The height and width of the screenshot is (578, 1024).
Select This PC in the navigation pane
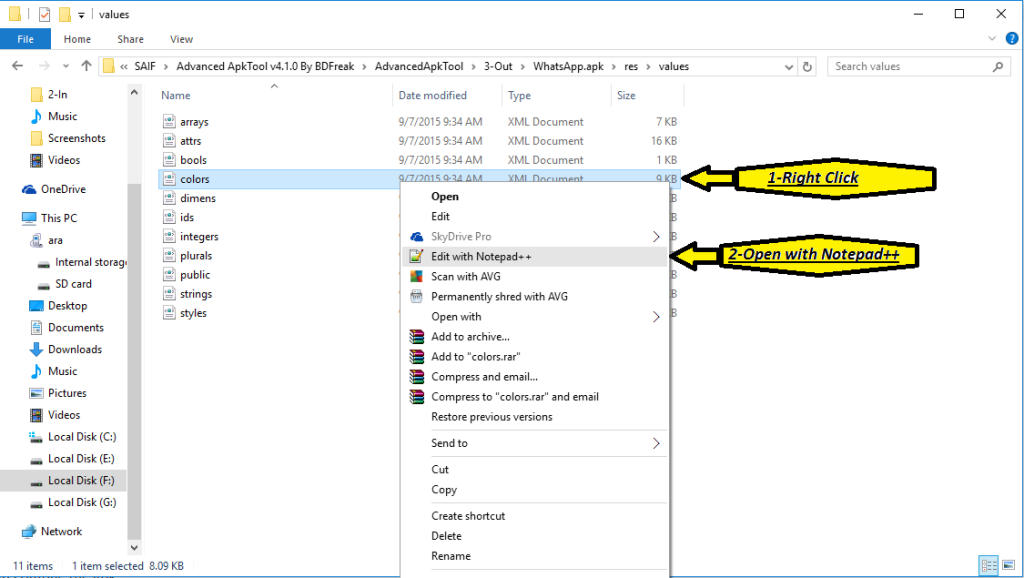tap(58, 218)
